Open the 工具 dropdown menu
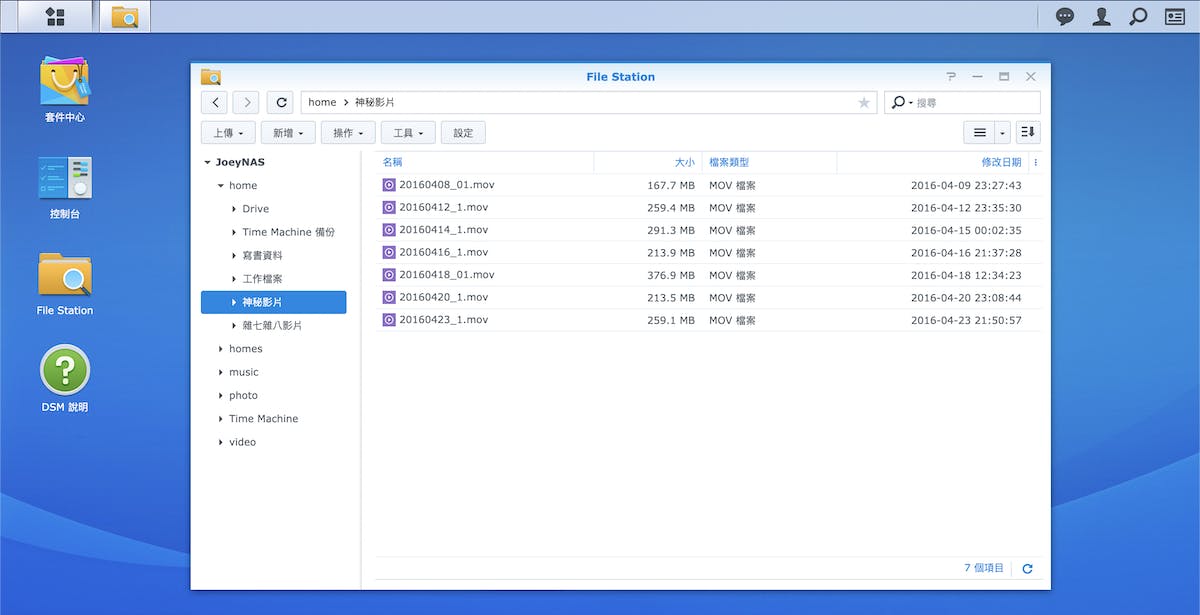This screenshot has height=615, width=1200. [x=408, y=132]
